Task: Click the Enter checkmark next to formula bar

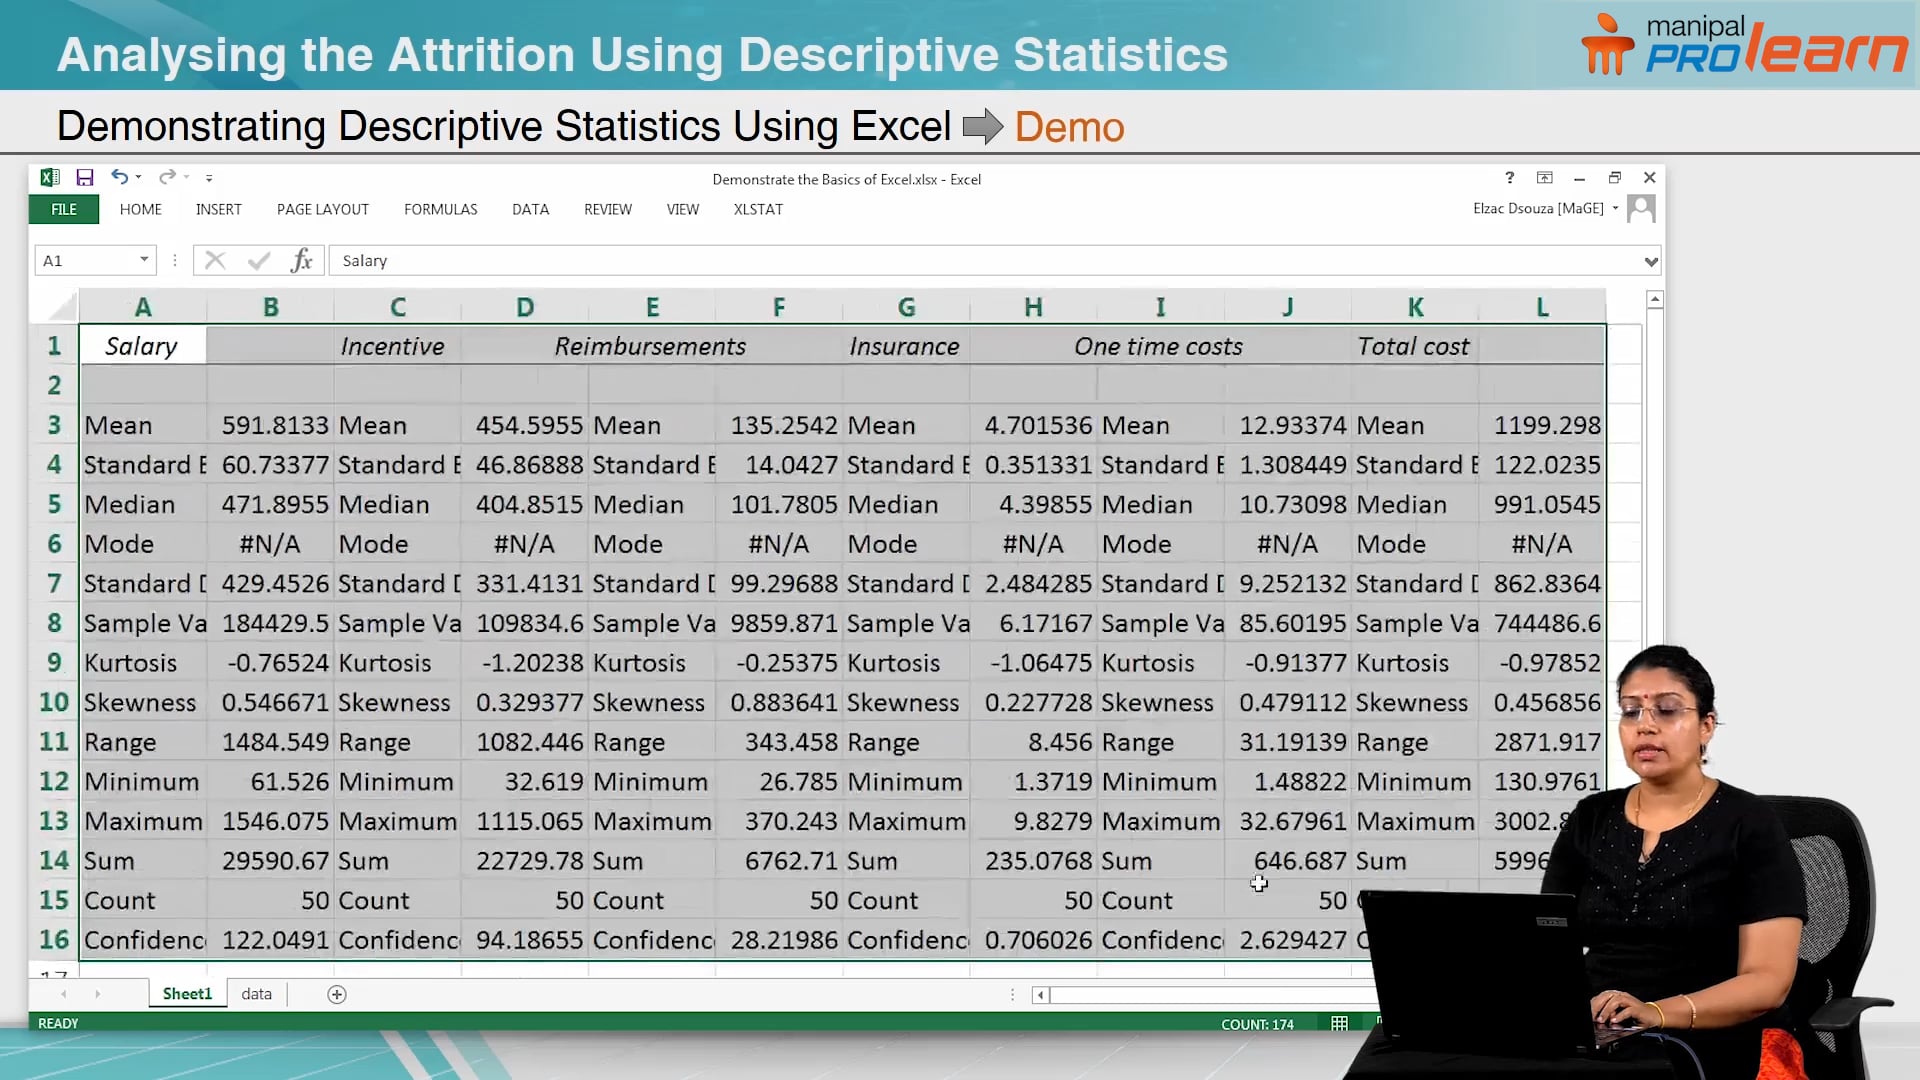Action: click(257, 260)
